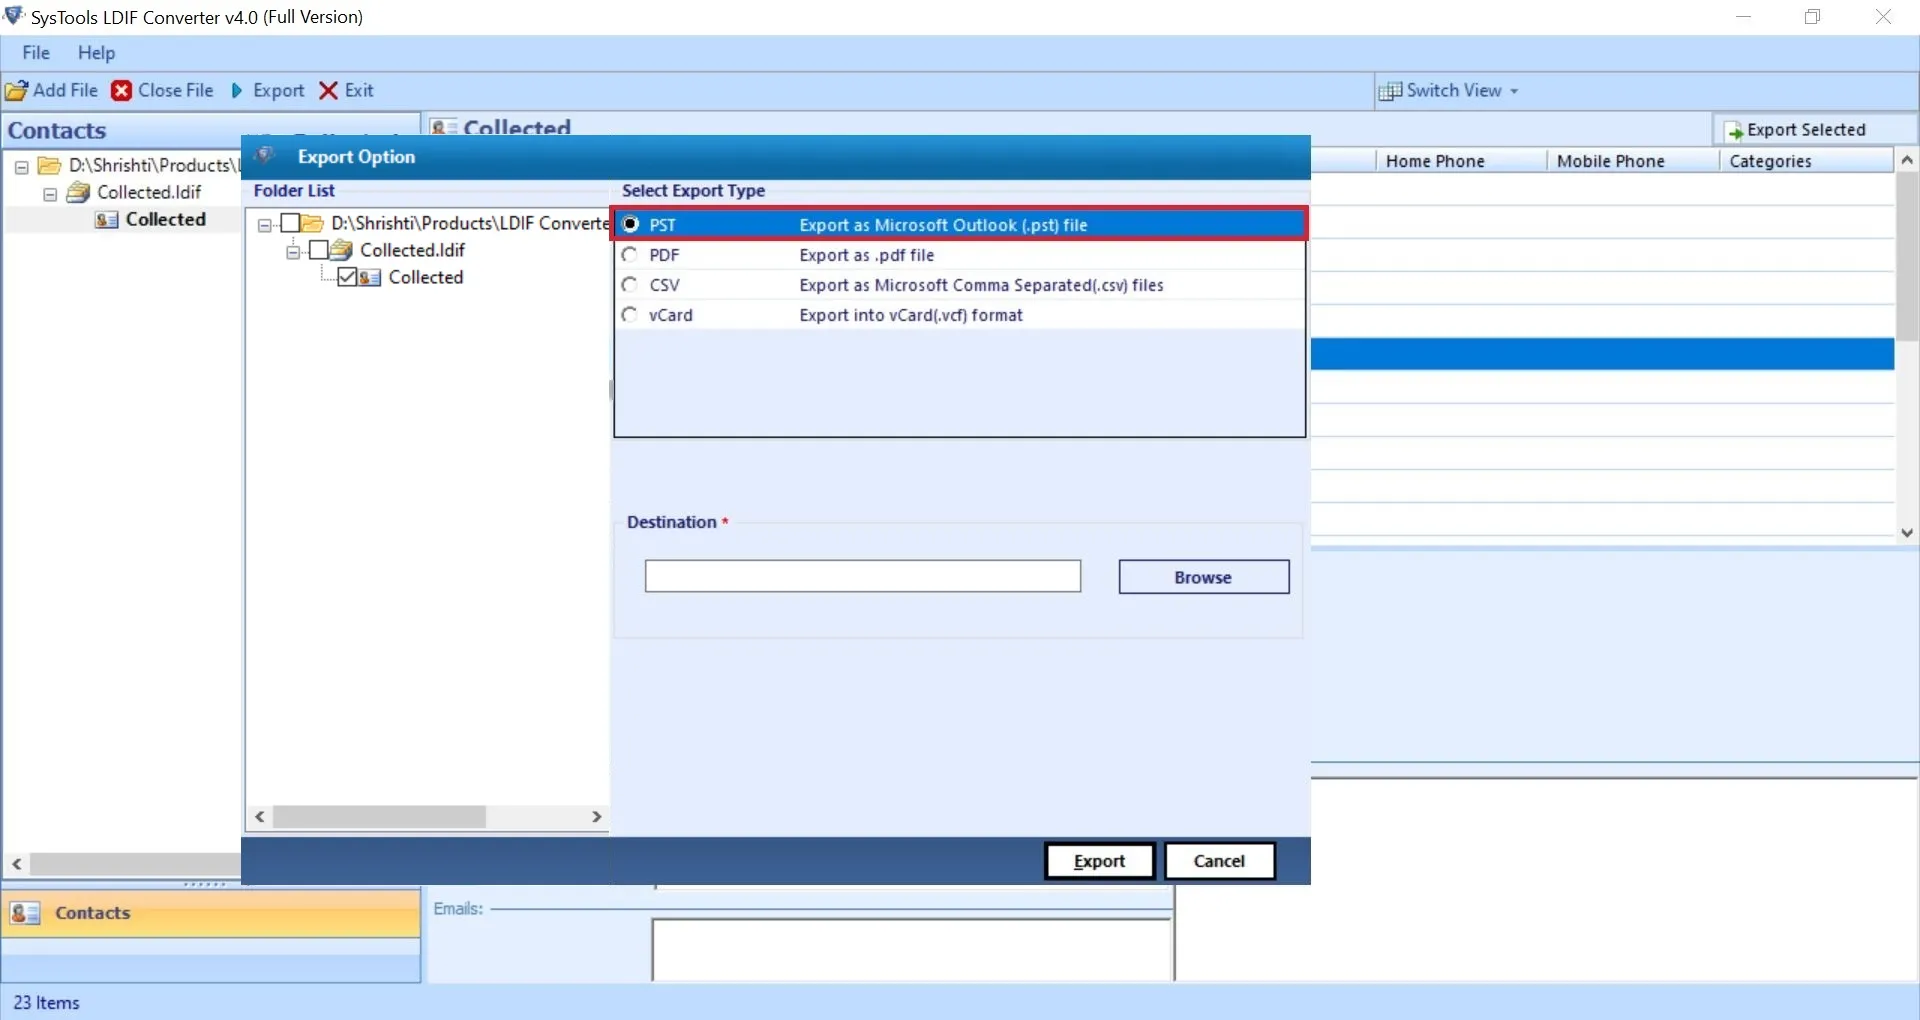Image resolution: width=1920 pixels, height=1020 pixels.
Task: Collapse the root node in Folder List
Action: coord(265,225)
